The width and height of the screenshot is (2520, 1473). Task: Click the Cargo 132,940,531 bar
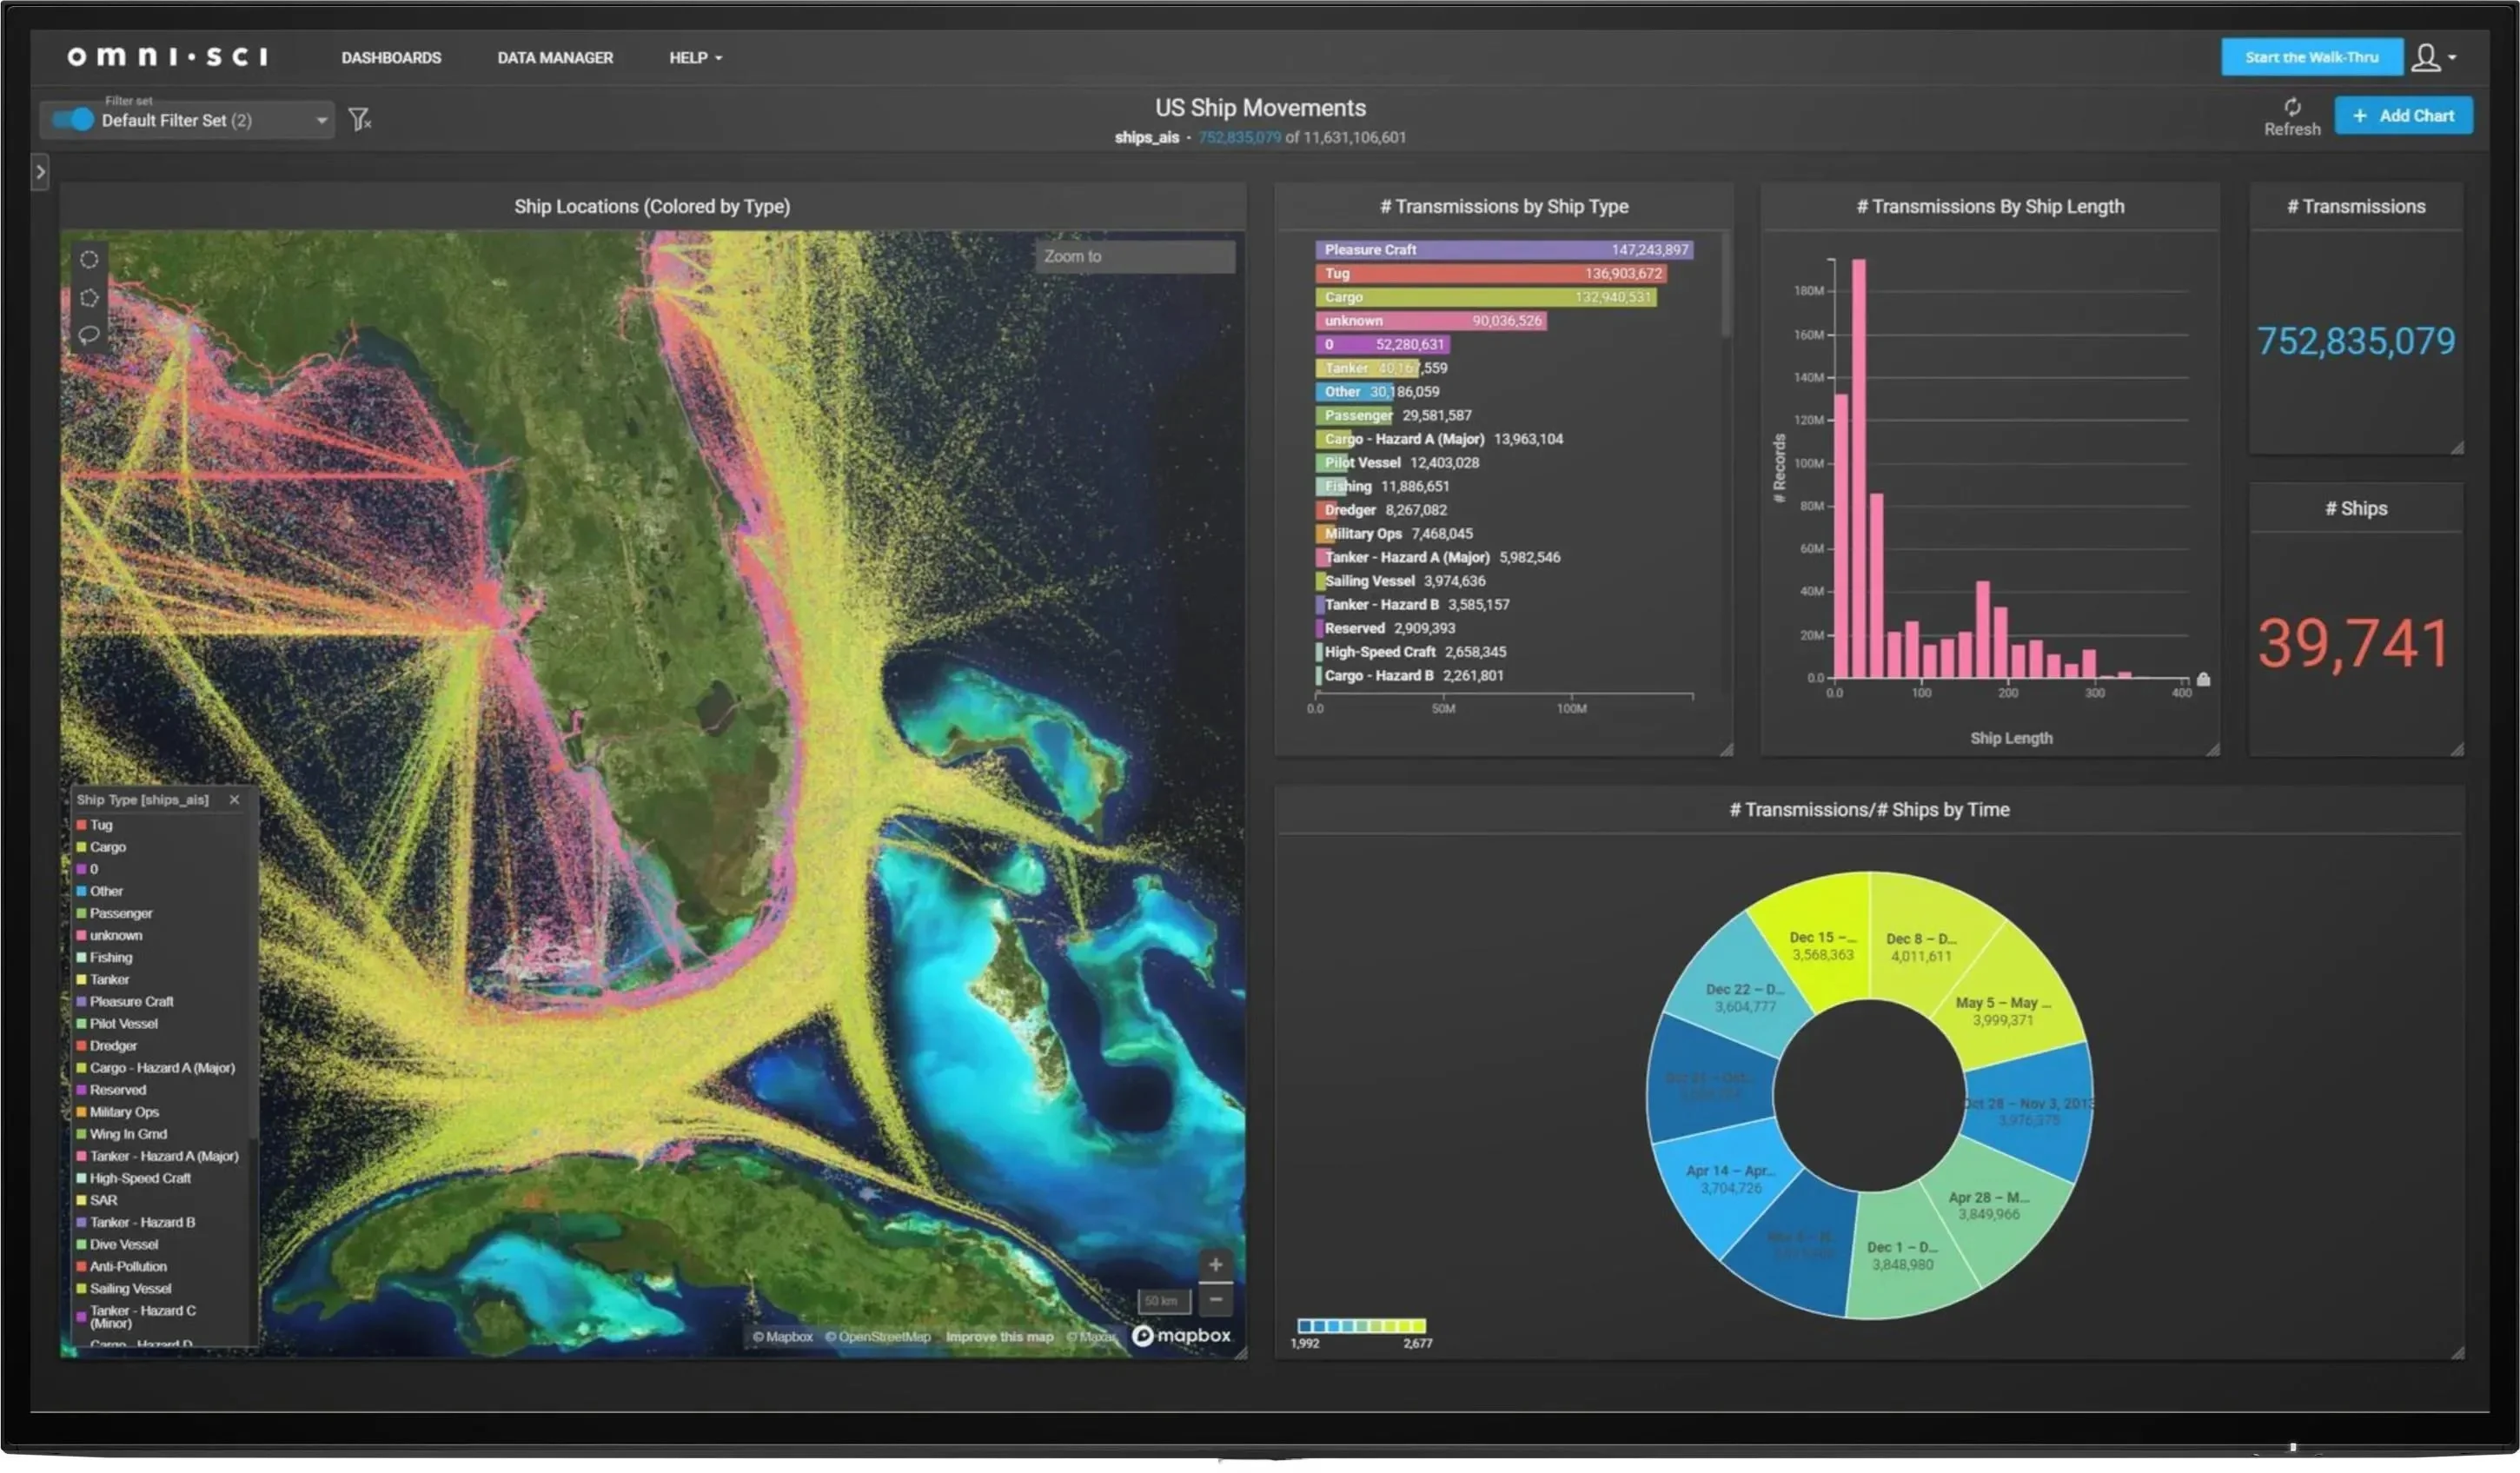[1486, 298]
